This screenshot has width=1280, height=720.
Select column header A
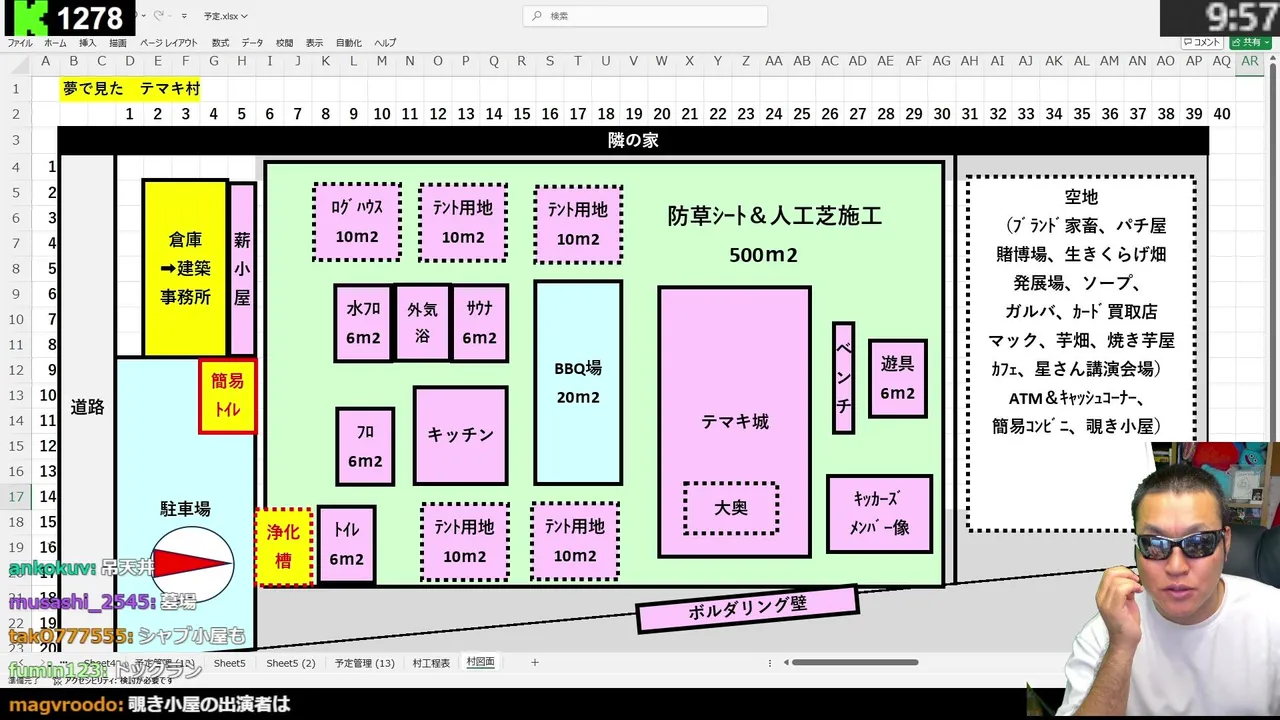(x=45, y=61)
